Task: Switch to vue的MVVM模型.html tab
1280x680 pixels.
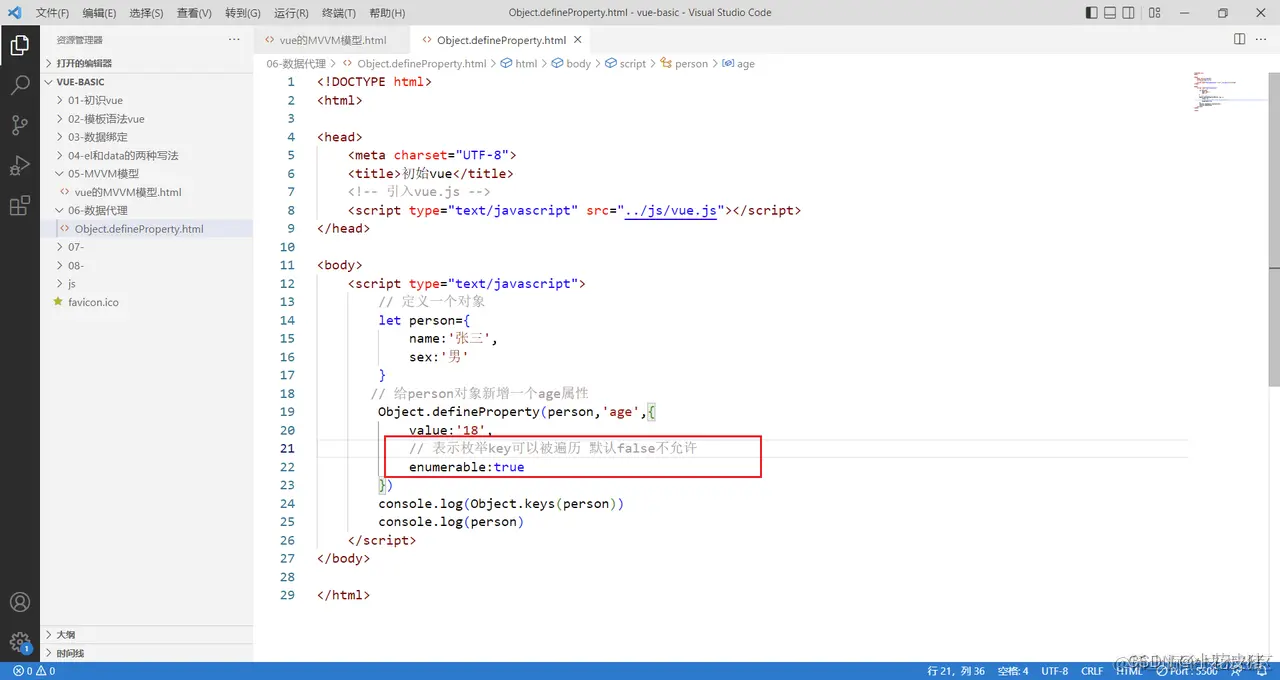Action: [x=332, y=40]
